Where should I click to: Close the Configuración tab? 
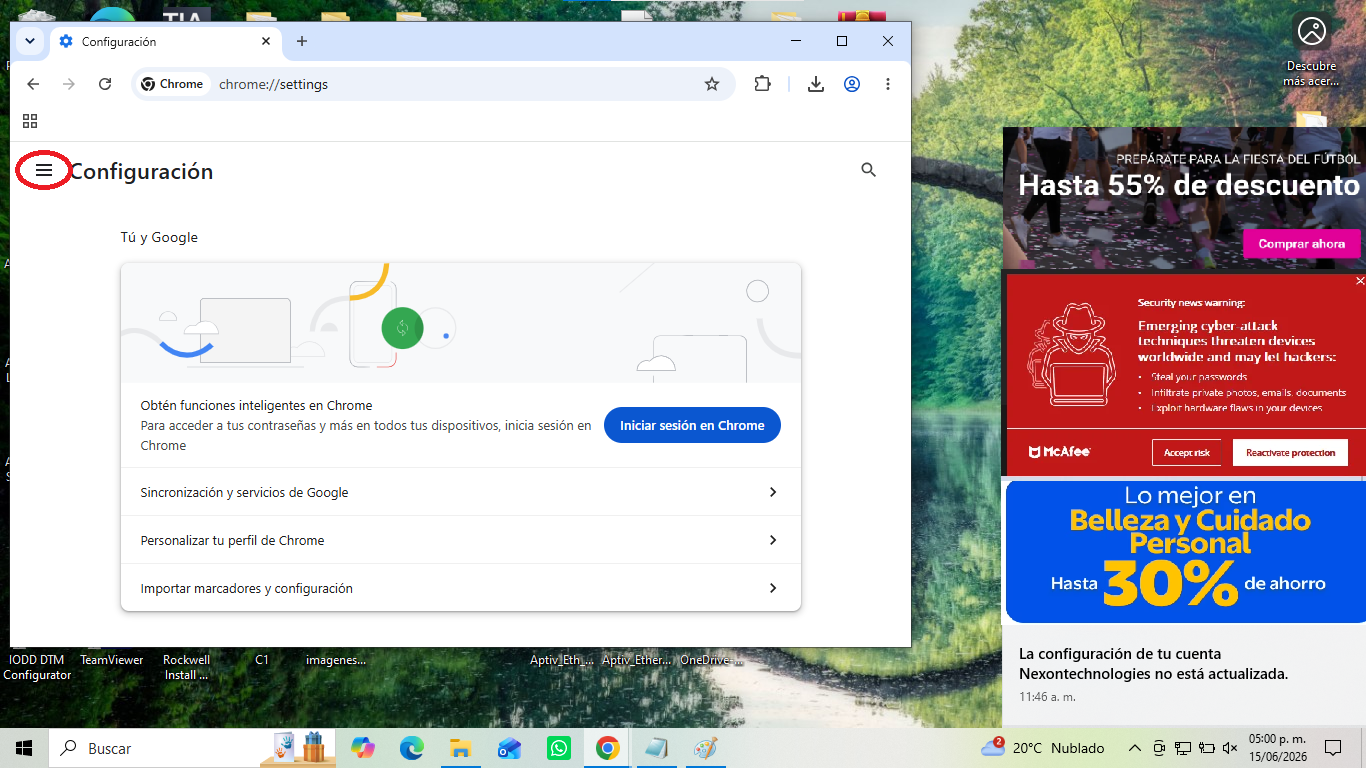click(x=266, y=41)
